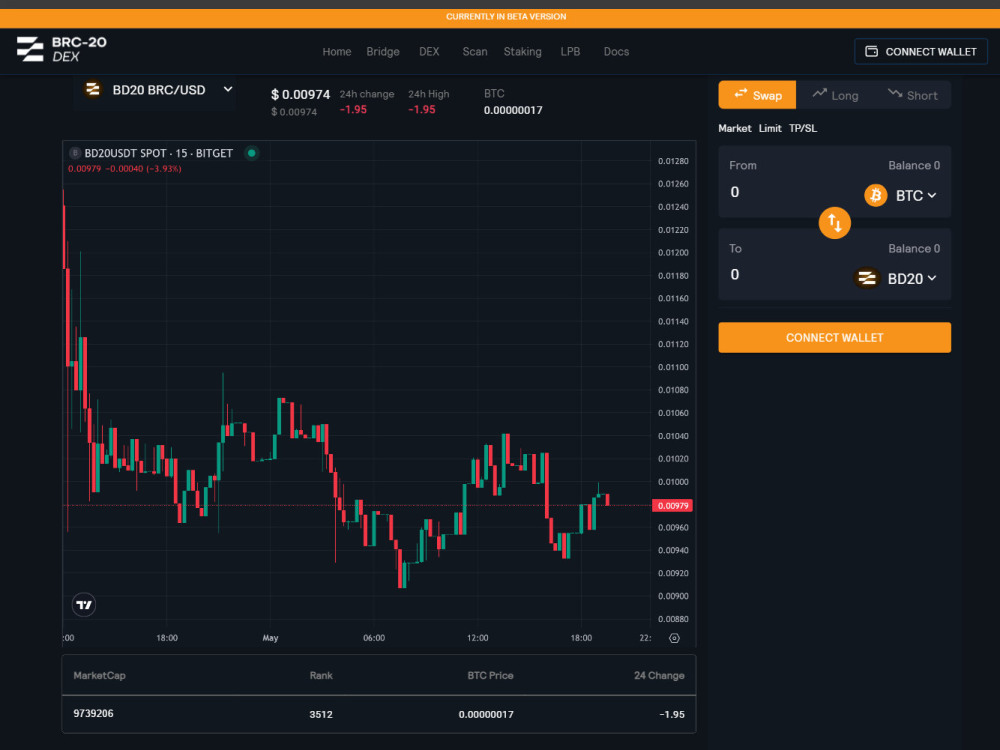Image resolution: width=1000 pixels, height=750 pixels.
Task: Click the swap direction arrows button
Action: 834,223
